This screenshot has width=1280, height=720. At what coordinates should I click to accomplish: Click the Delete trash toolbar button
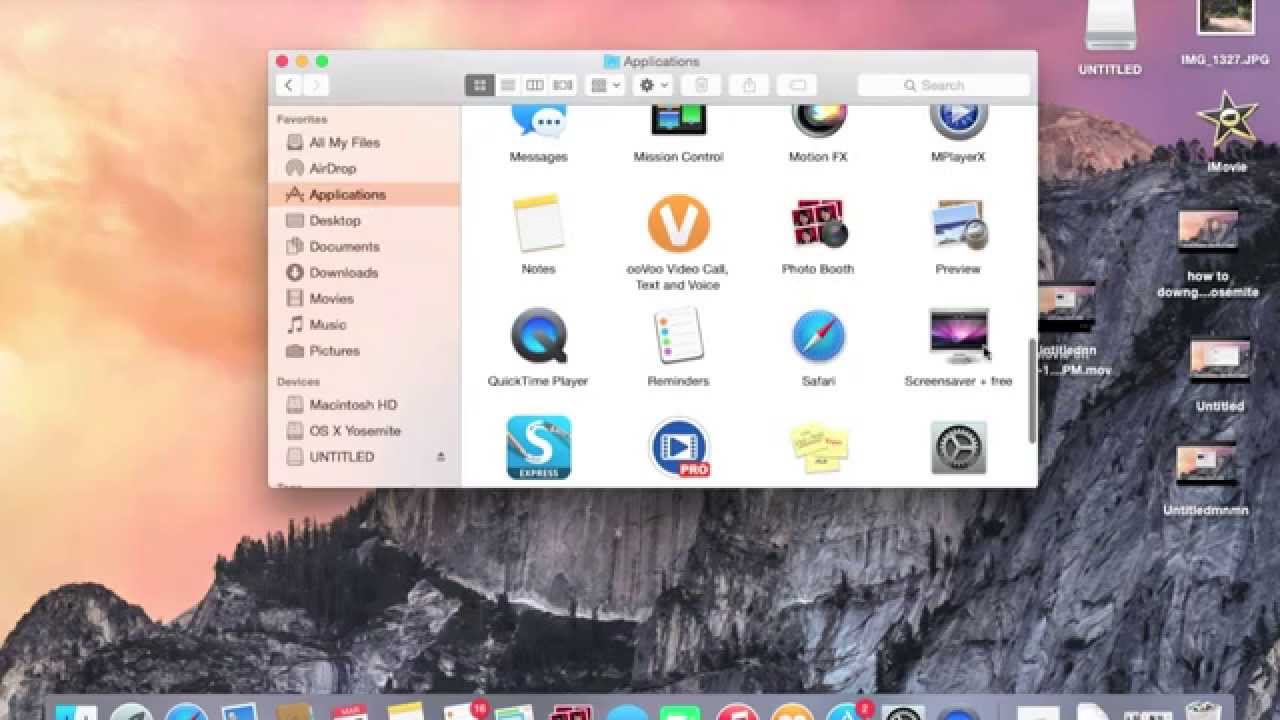(701, 86)
